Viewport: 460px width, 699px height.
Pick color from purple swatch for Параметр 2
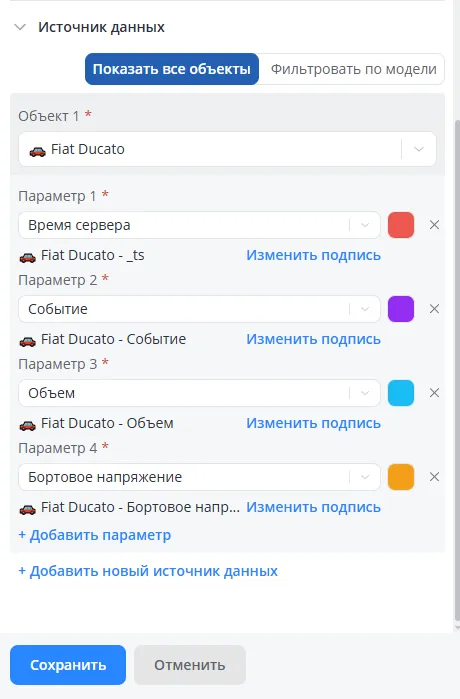coord(401,309)
